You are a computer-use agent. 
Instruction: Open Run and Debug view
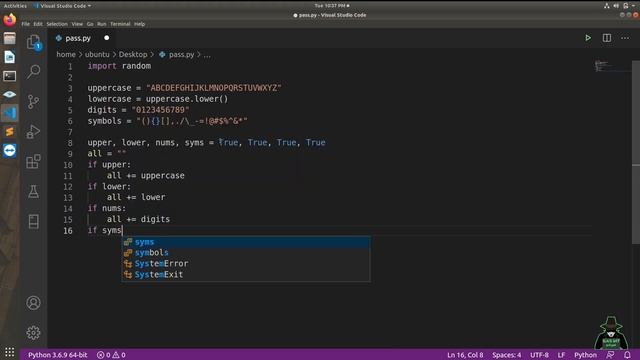[33, 131]
